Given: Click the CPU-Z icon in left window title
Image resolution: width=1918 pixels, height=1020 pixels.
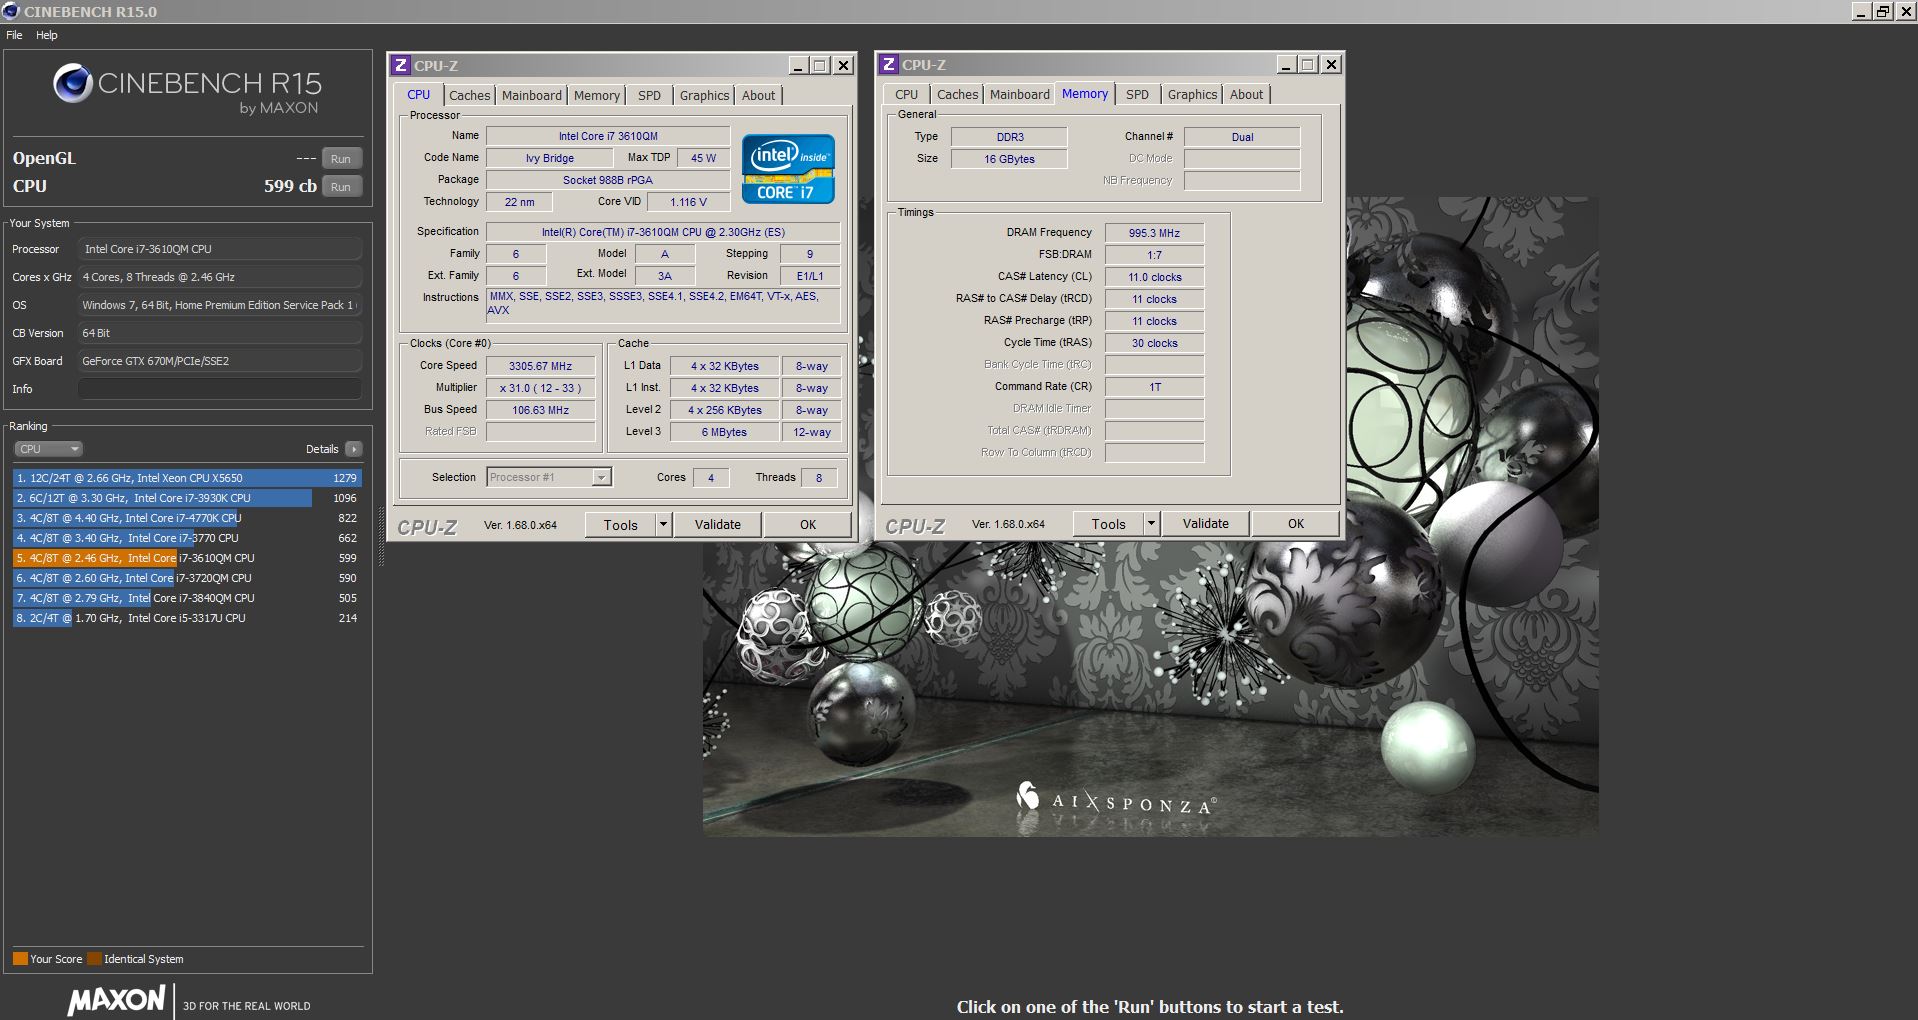Looking at the screenshot, I should pyautogui.click(x=401, y=65).
